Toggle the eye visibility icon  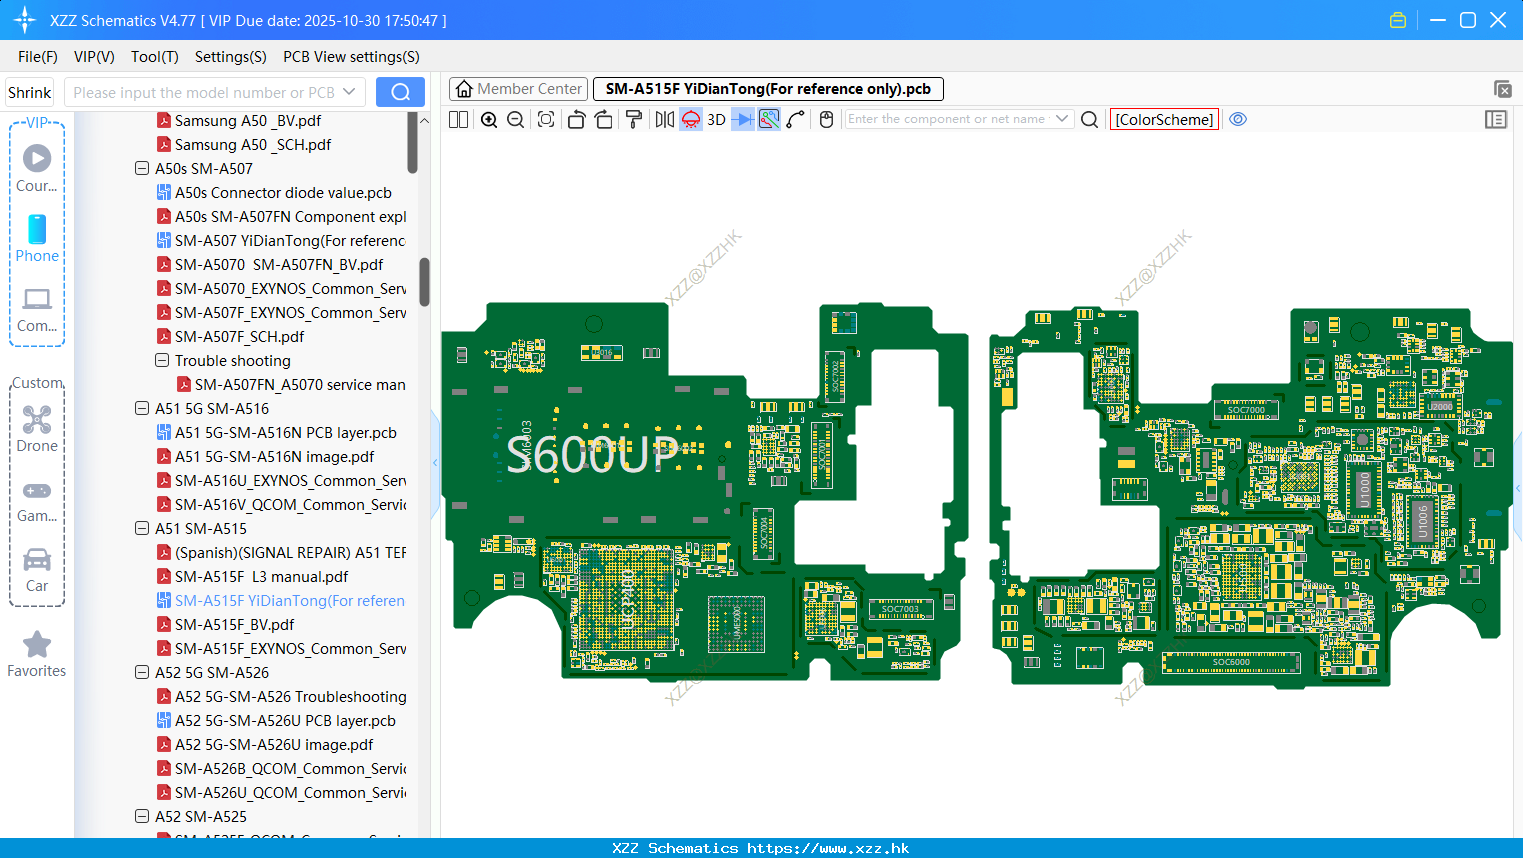1238,119
